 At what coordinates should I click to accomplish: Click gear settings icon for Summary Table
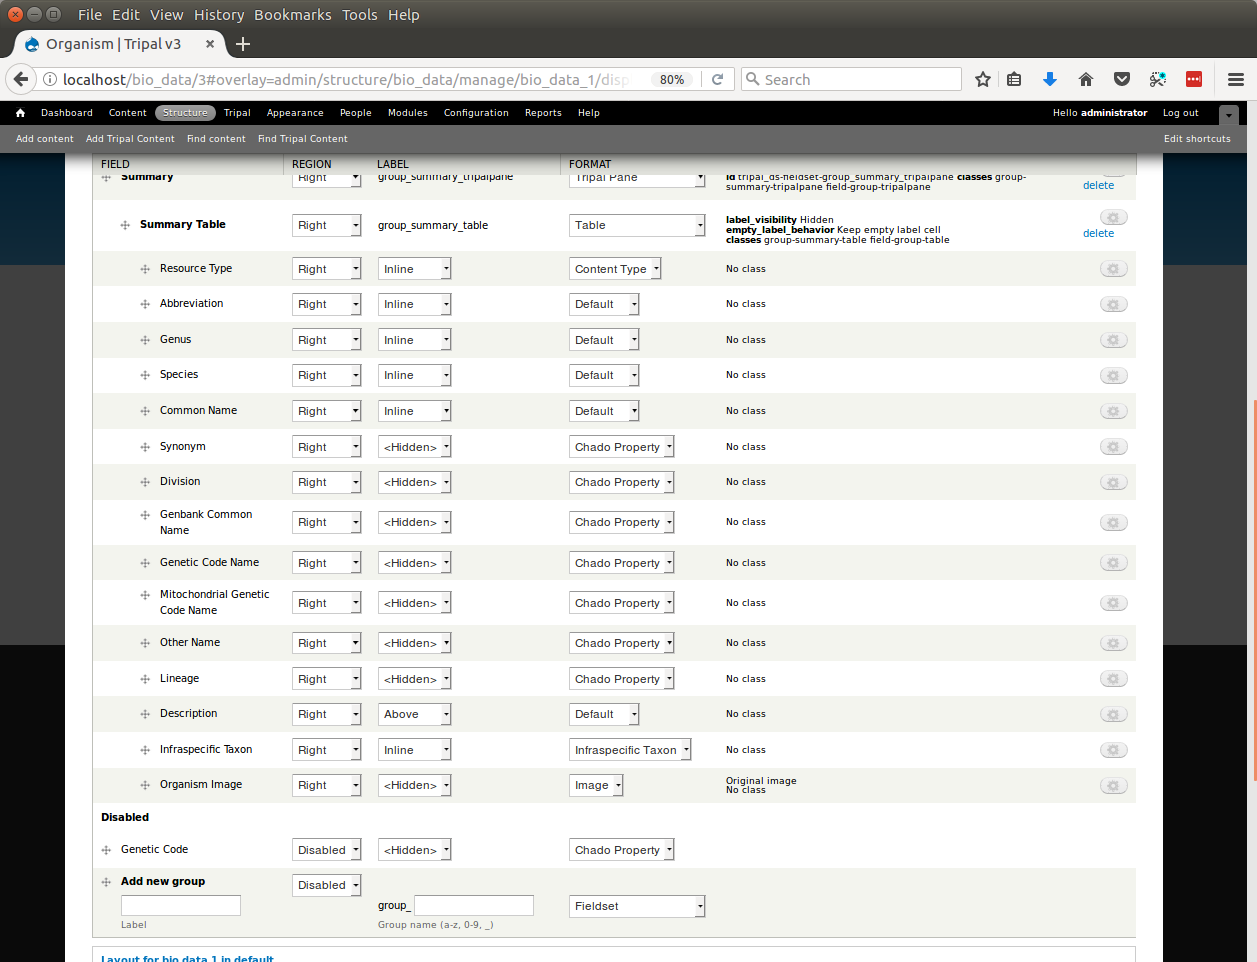1113,218
